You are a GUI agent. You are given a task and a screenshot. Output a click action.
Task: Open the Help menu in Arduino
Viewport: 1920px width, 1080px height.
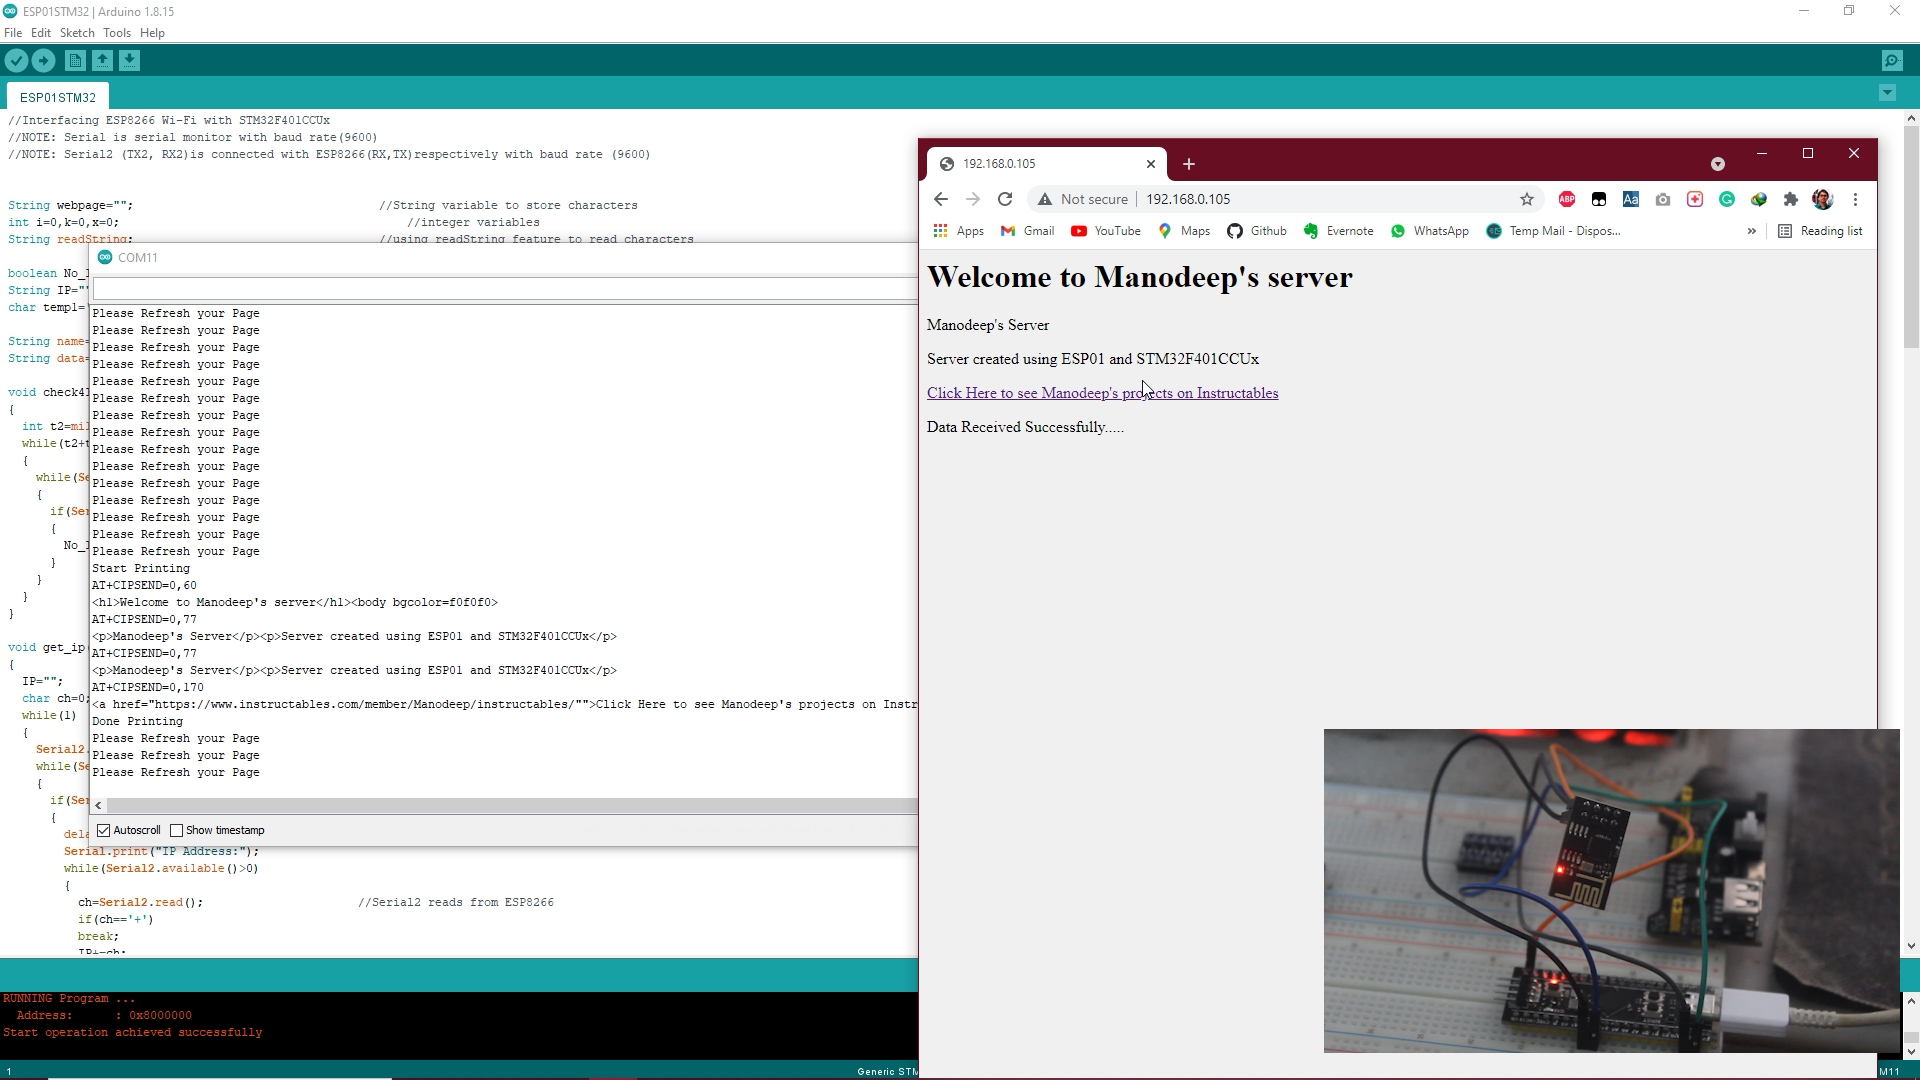152,33
